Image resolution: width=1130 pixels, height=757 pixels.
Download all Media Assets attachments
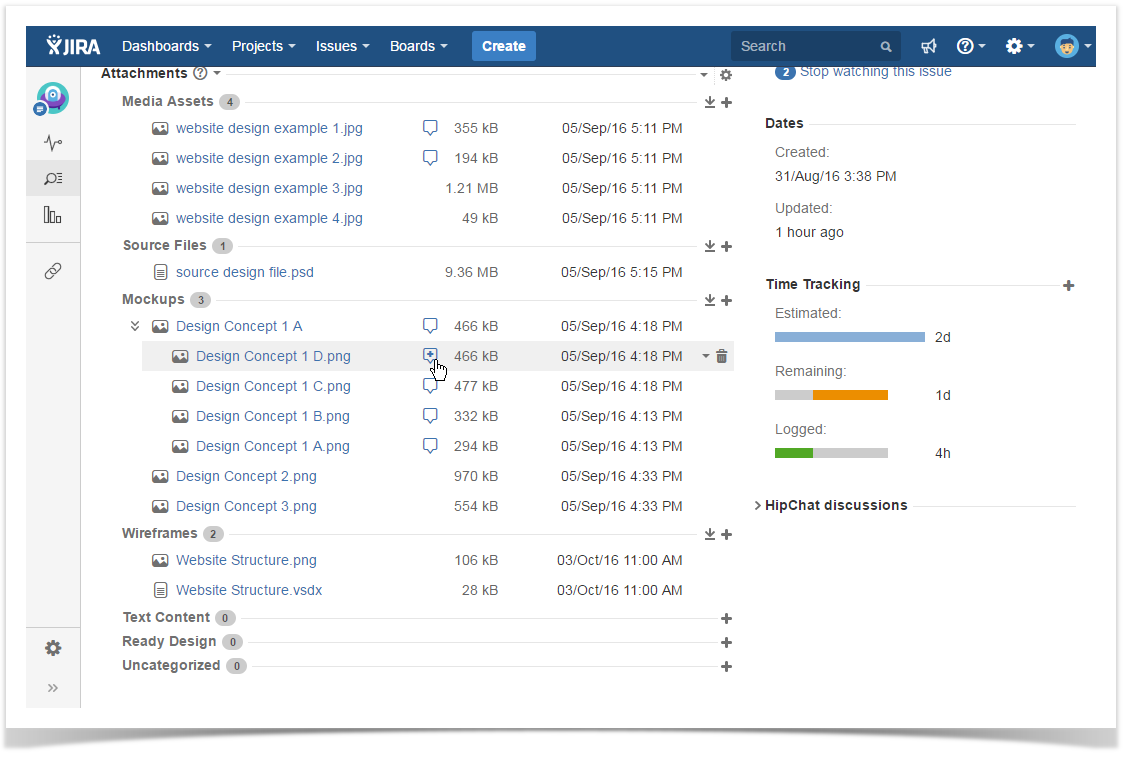(x=710, y=102)
